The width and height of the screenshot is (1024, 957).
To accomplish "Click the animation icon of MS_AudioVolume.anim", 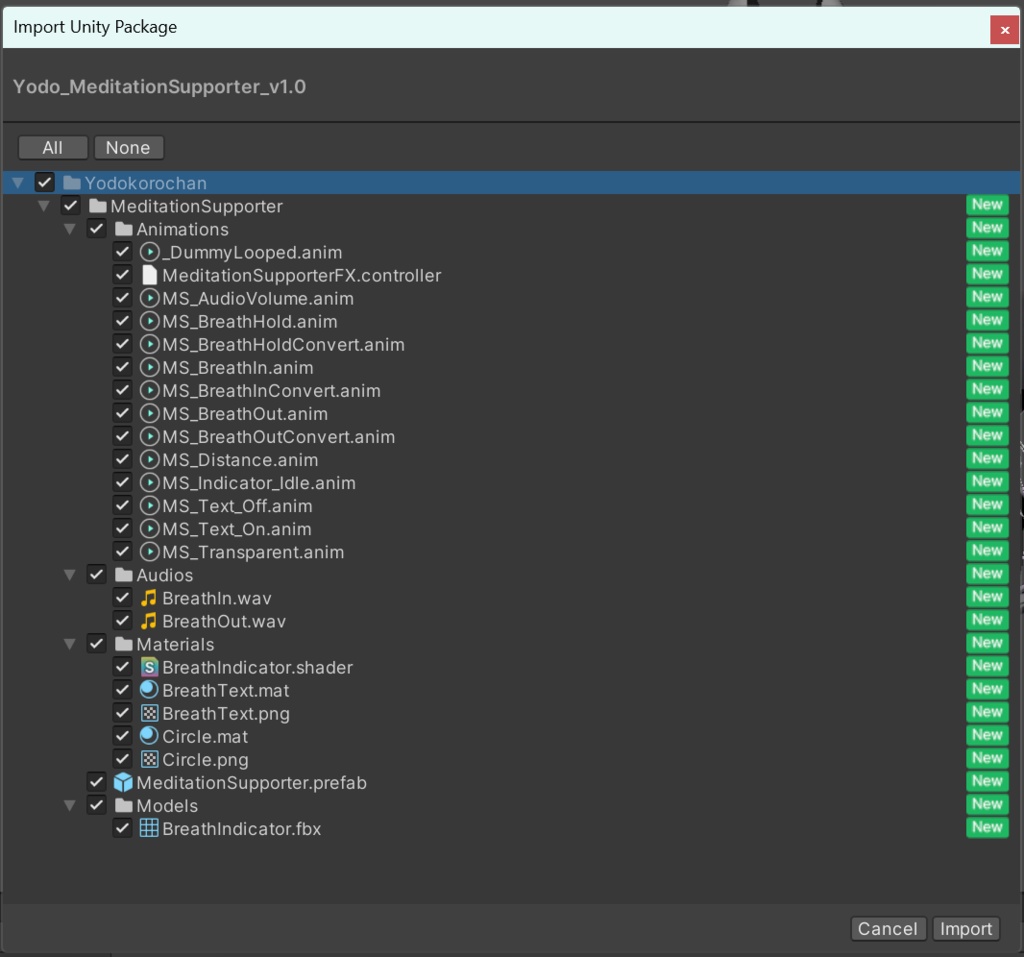I will click(x=150, y=299).
